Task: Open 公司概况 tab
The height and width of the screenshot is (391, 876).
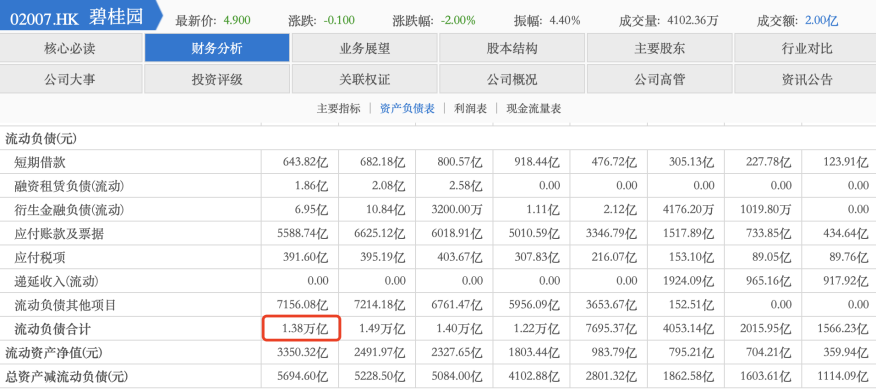Action: click(x=512, y=79)
